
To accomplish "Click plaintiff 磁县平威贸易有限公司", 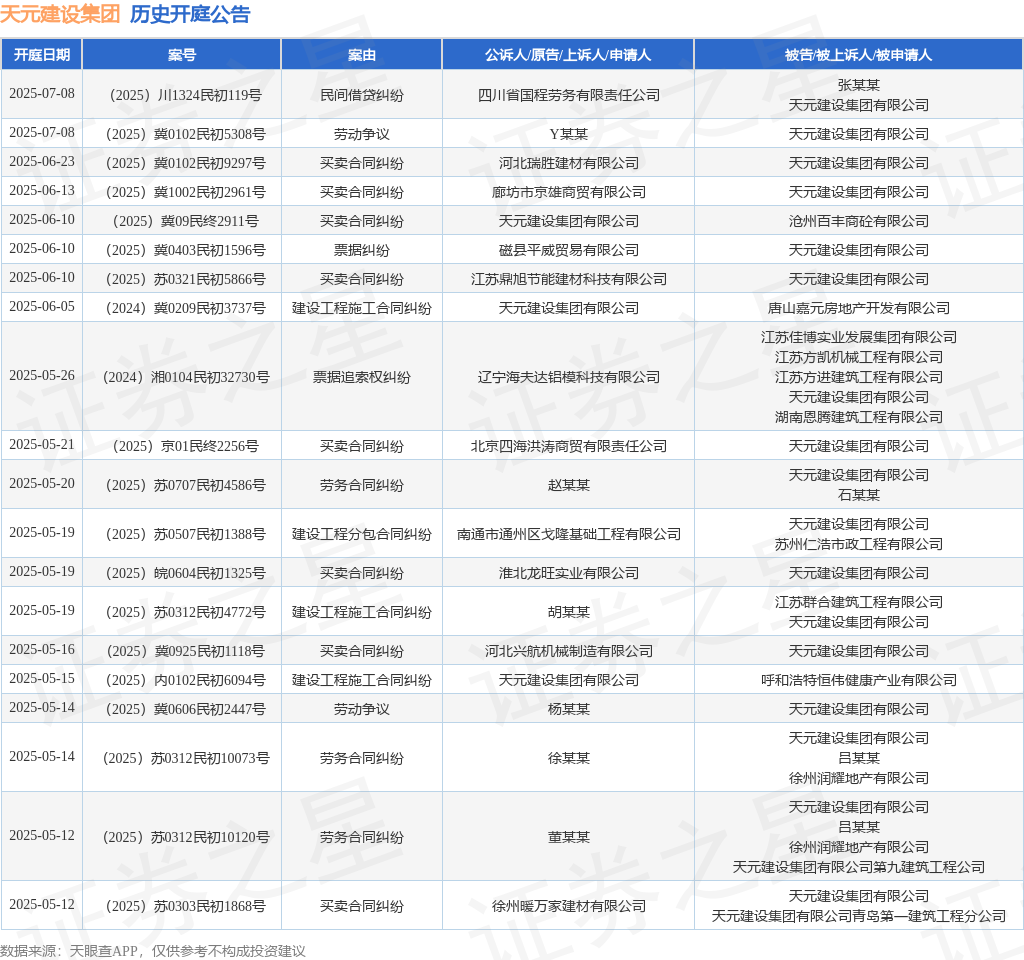I will click(x=568, y=250).
